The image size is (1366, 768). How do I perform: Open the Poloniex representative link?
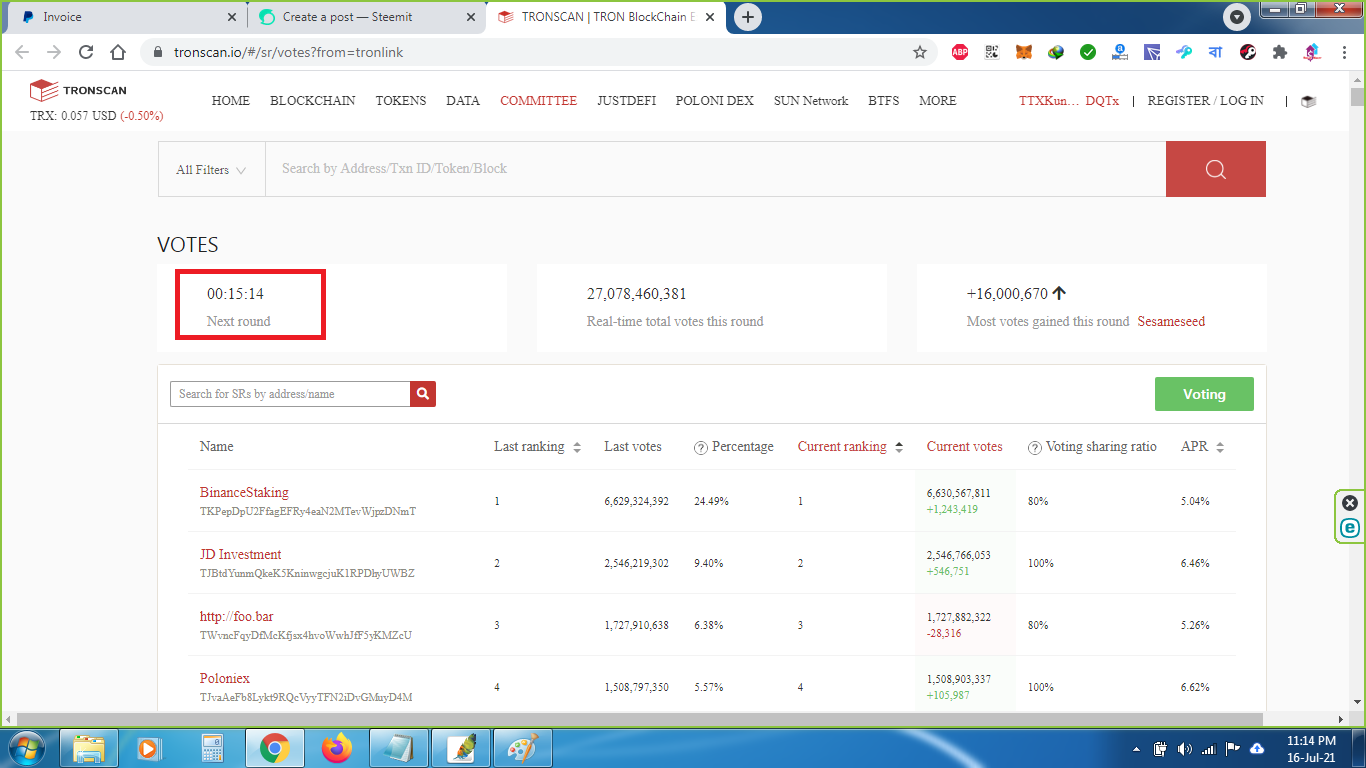225,678
